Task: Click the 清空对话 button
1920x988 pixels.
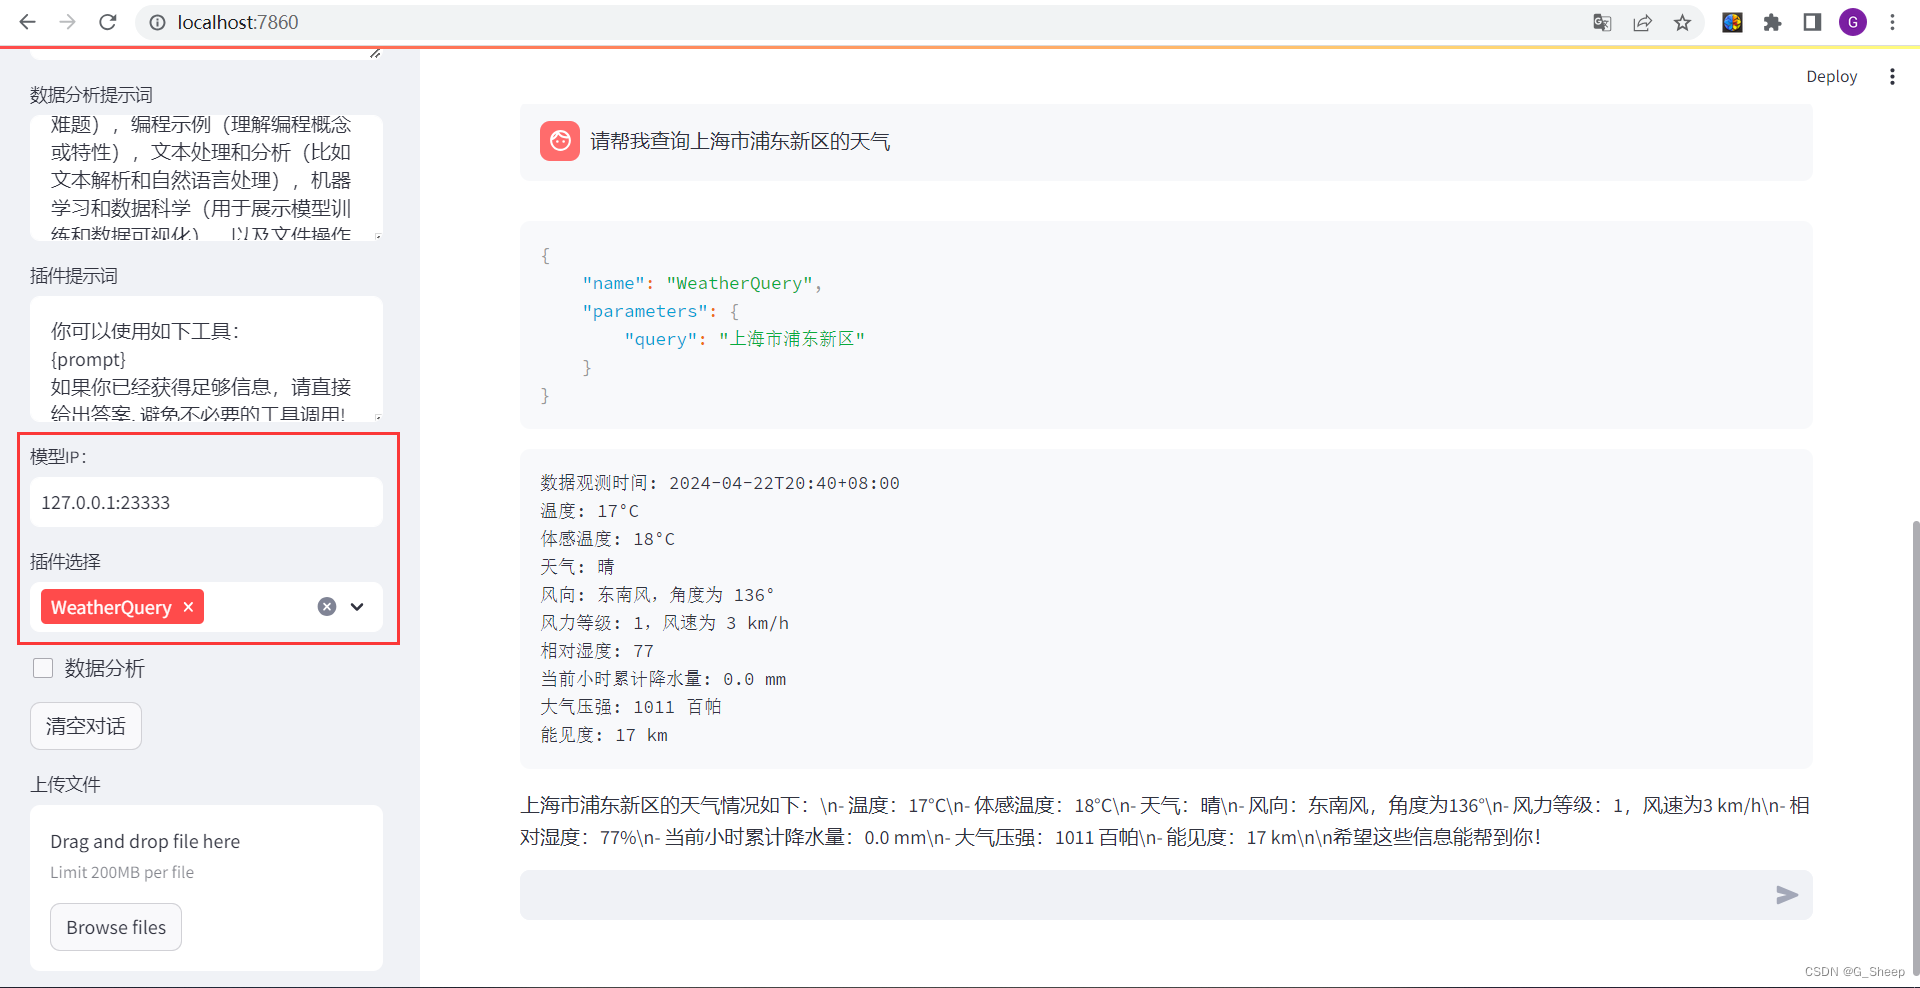Action: pos(86,726)
